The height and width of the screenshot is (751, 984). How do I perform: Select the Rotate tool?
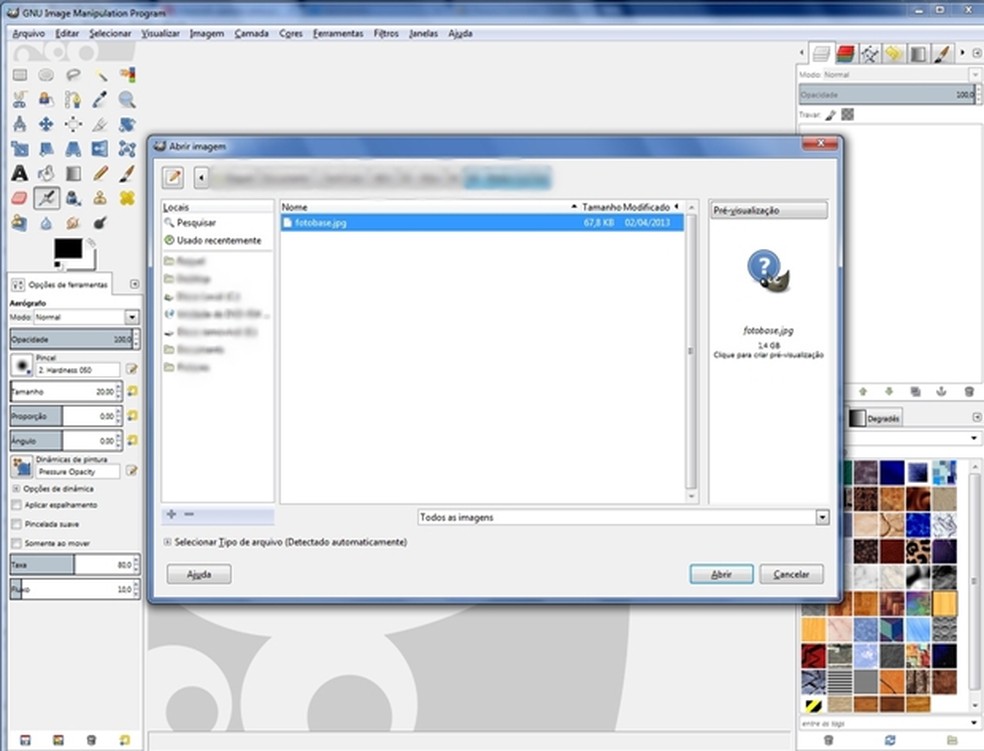pyautogui.click(x=127, y=124)
